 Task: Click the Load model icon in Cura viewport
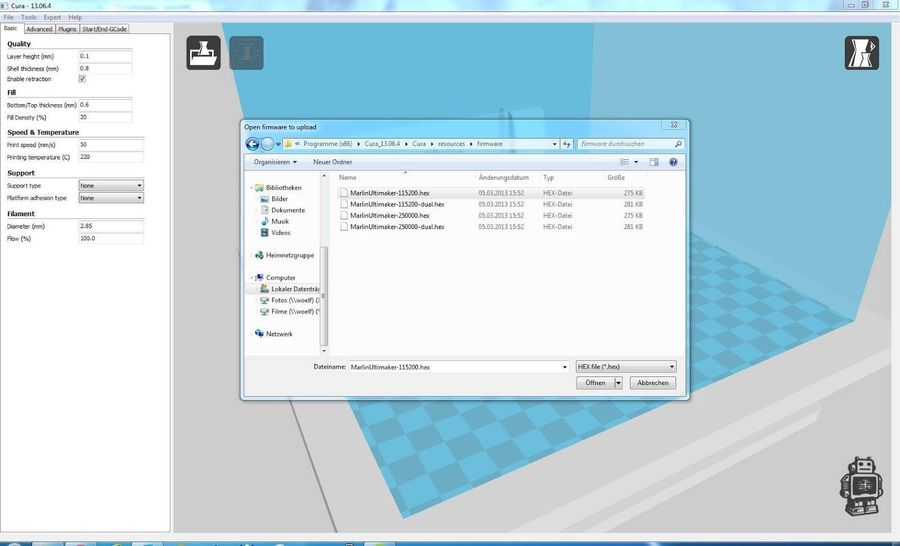203,53
